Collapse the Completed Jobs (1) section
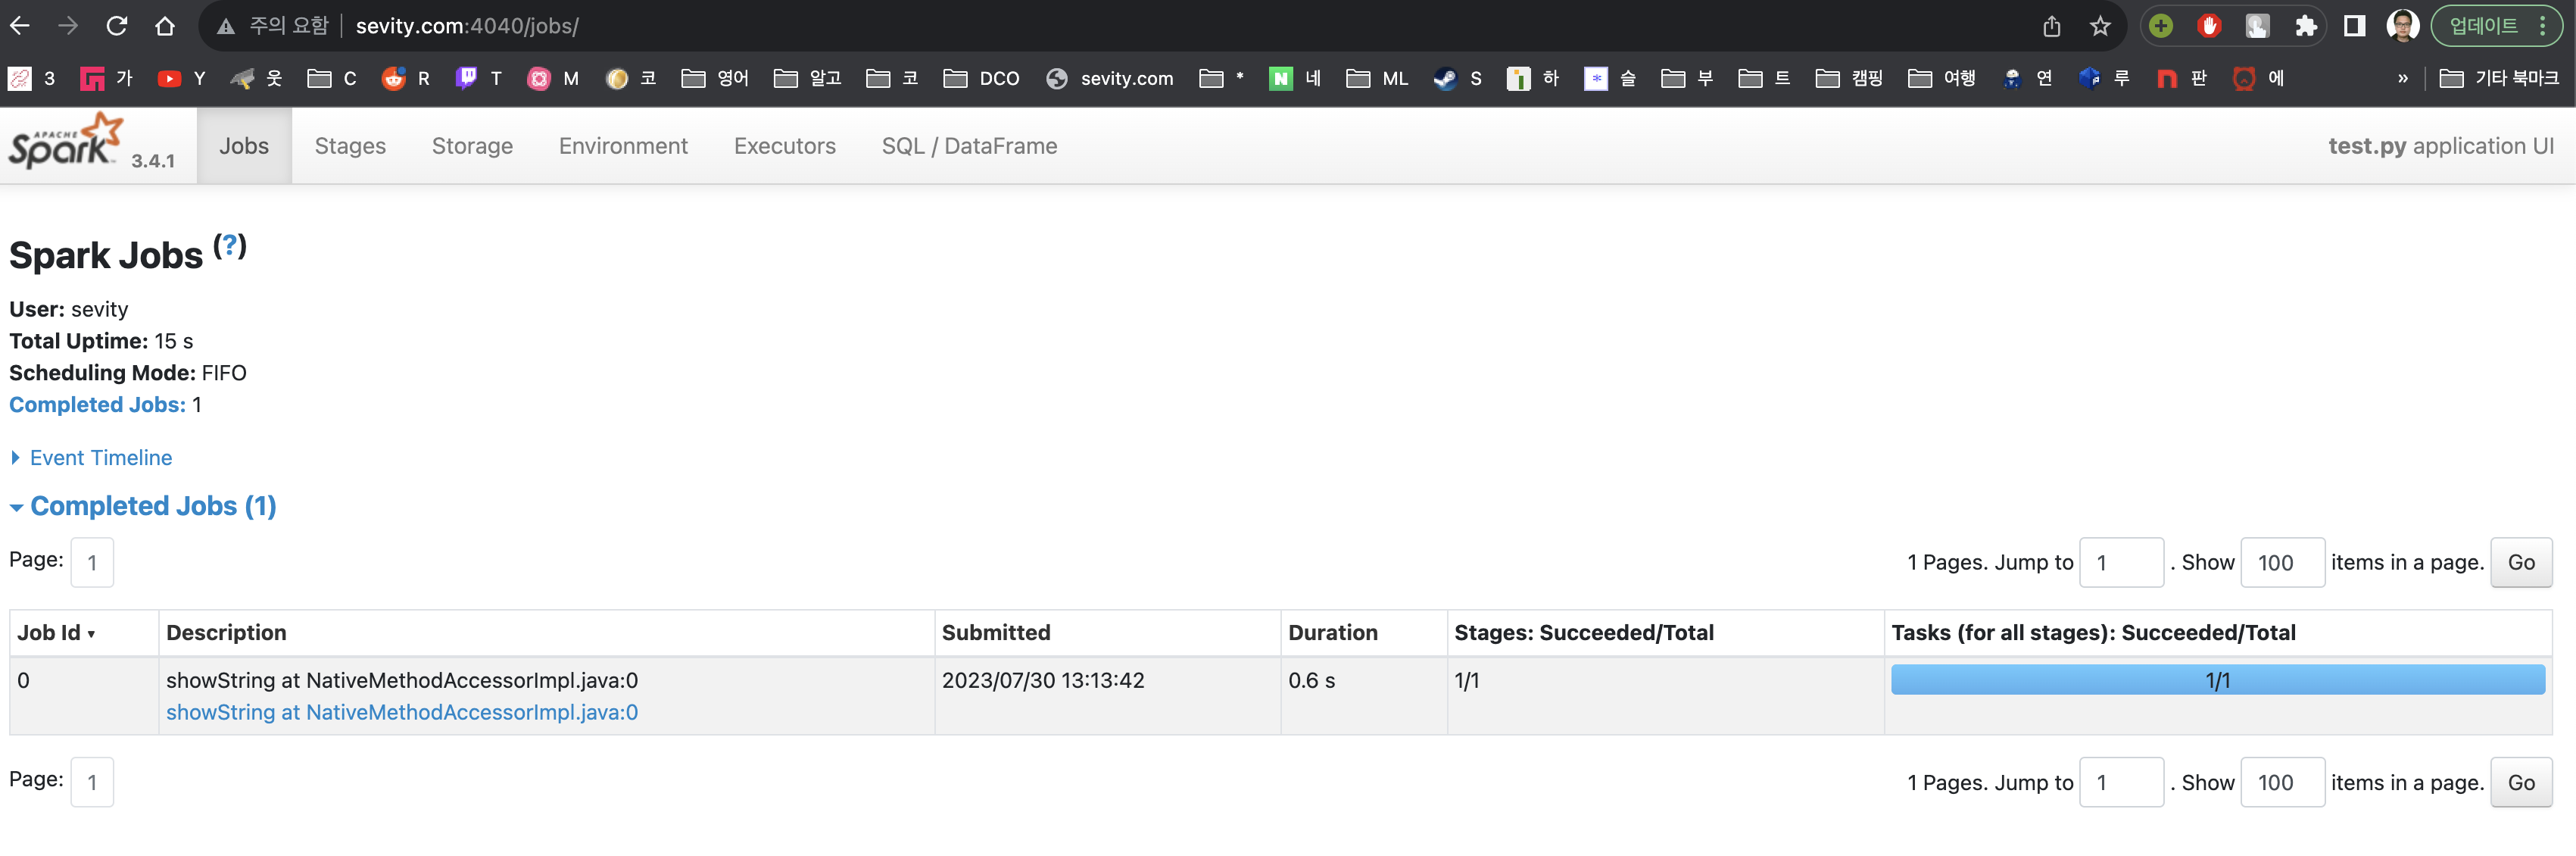This screenshot has width=2576, height=856. click(x=152, y=506)
